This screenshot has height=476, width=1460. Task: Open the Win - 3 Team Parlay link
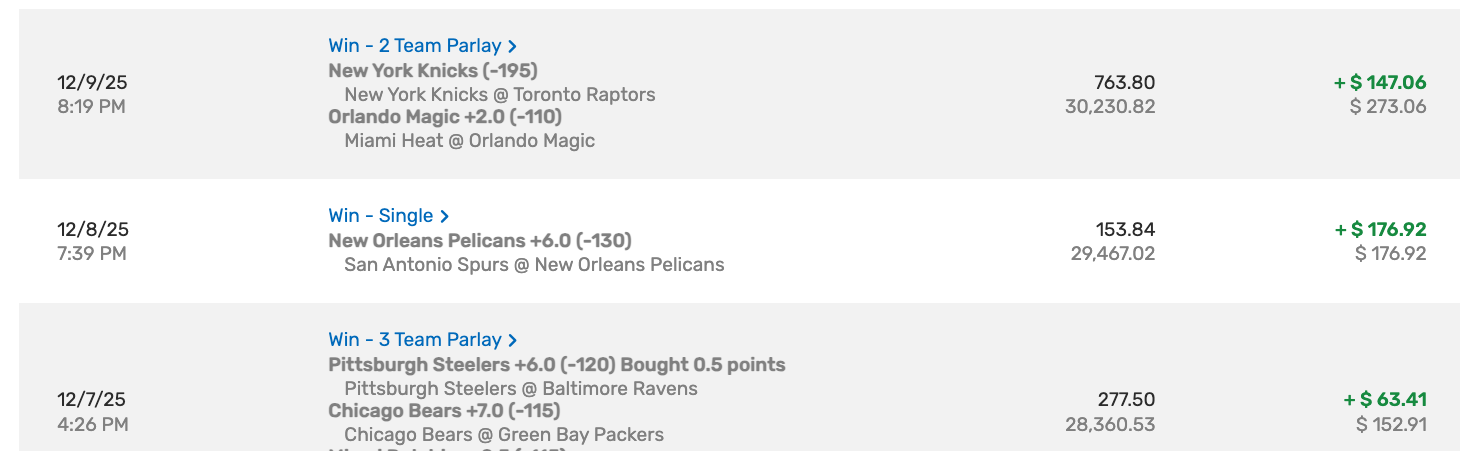(414, 340)
